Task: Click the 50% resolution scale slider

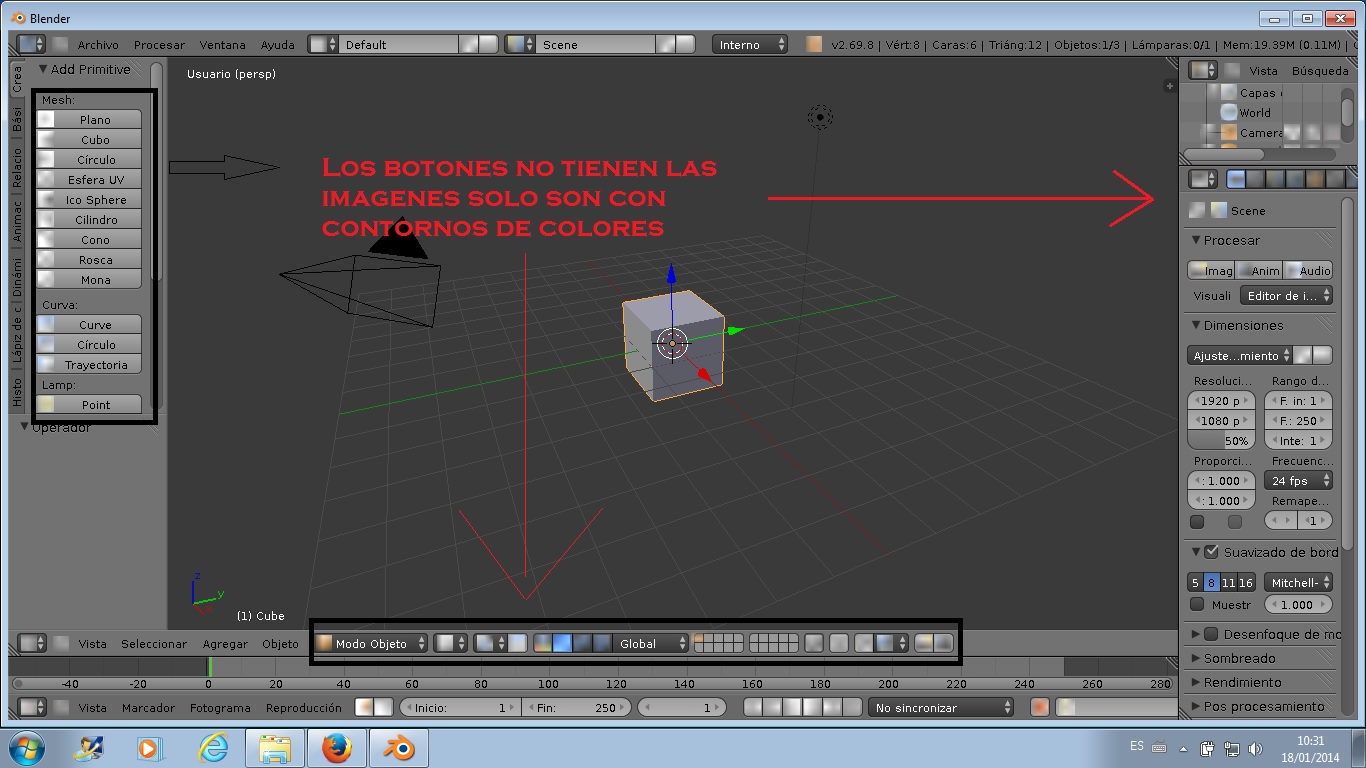Action: tap(1221, 441)
